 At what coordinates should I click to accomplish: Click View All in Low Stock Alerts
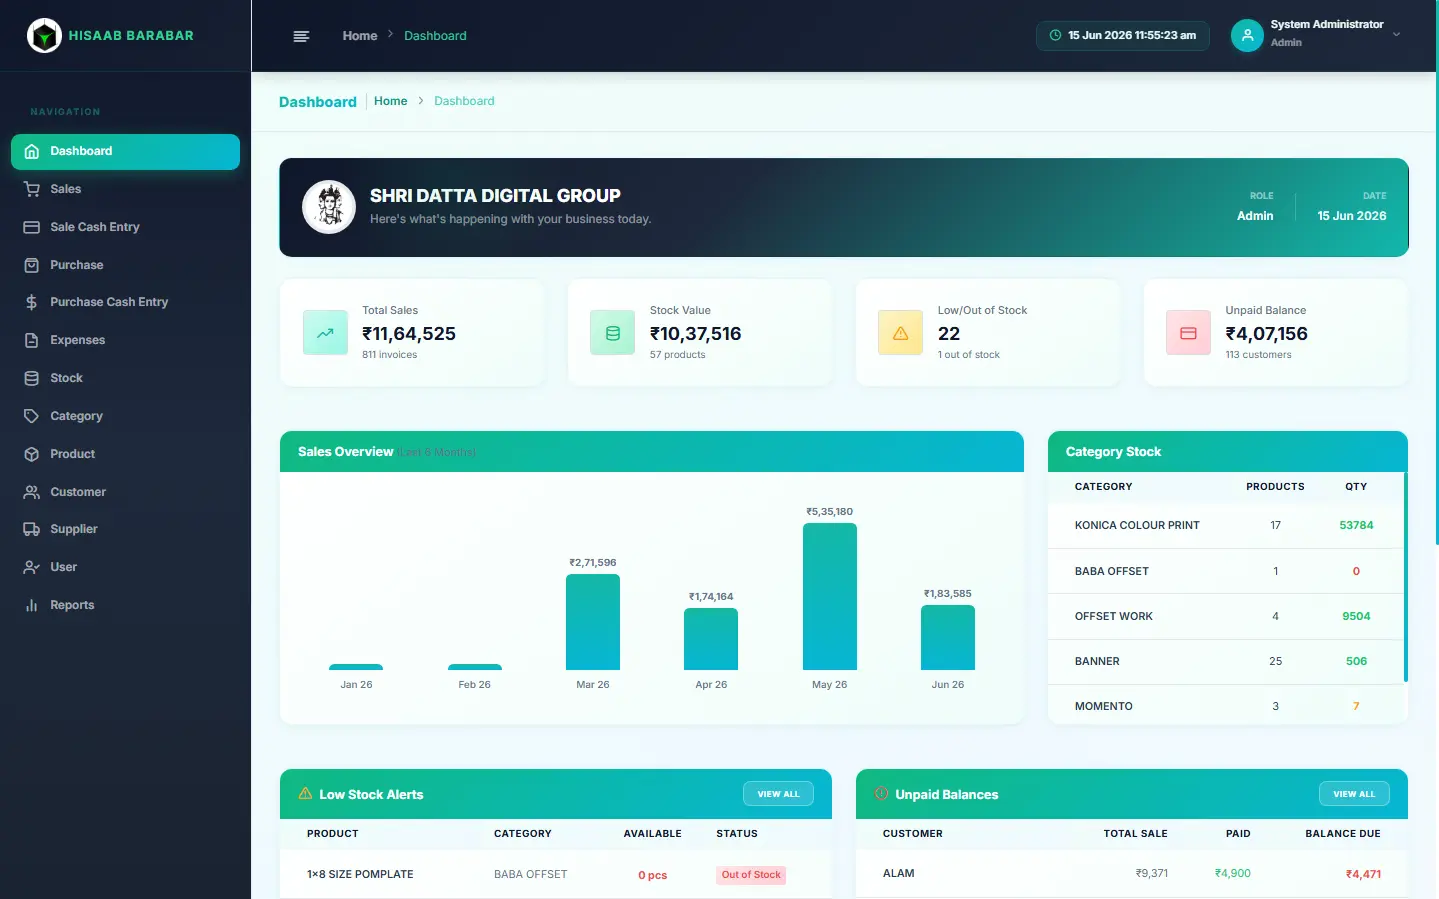[x=778, y=794]
